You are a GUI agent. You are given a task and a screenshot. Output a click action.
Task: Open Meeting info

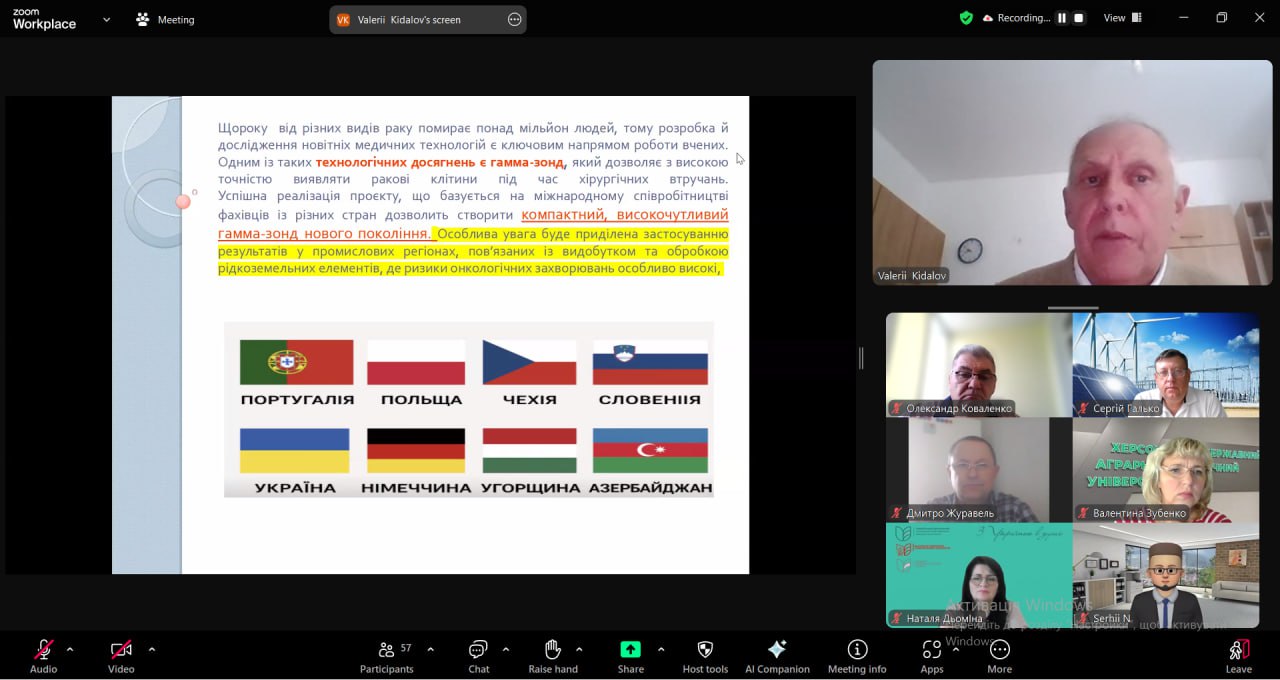pyautogui.click(x=857, y=656)
